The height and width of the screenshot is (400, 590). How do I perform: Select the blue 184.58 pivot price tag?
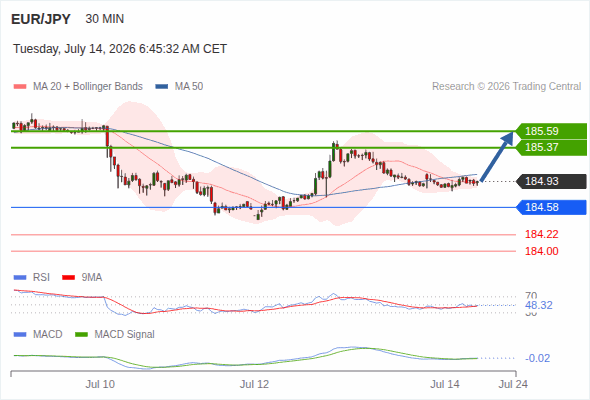point(551,207)
